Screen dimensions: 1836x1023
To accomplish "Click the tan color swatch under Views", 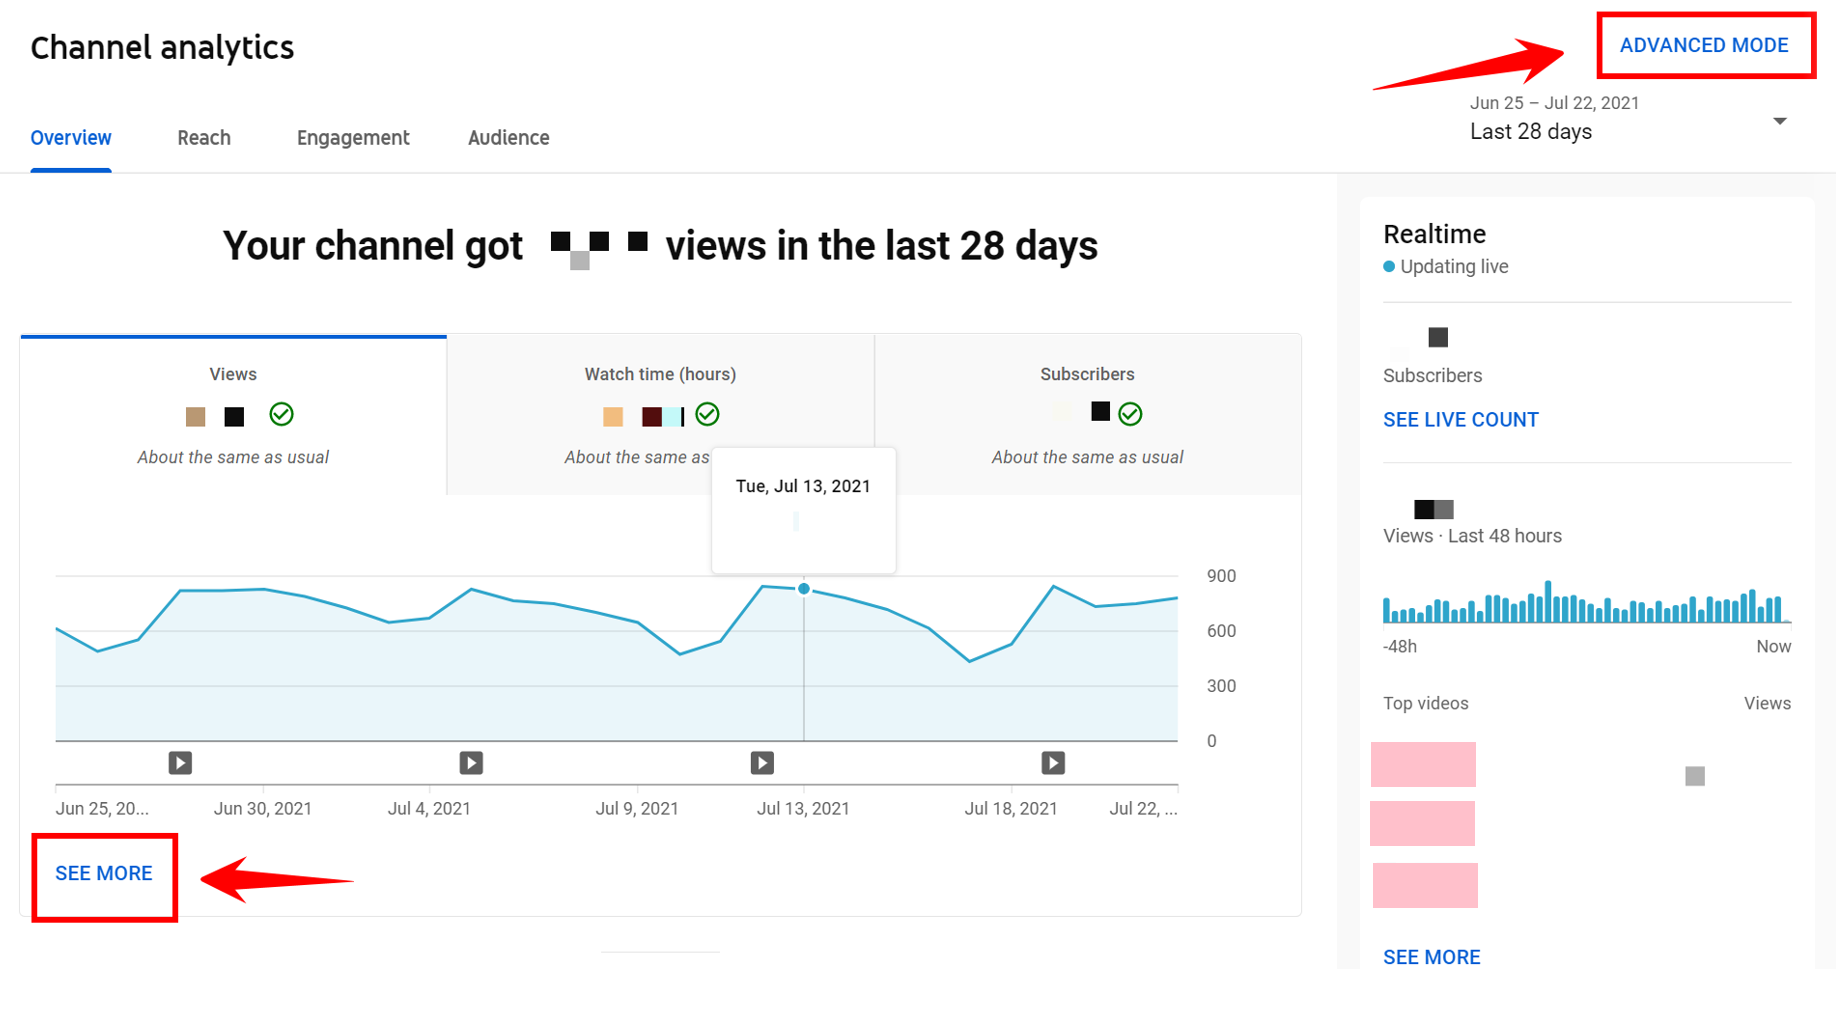I will click(x=196, y=416).
